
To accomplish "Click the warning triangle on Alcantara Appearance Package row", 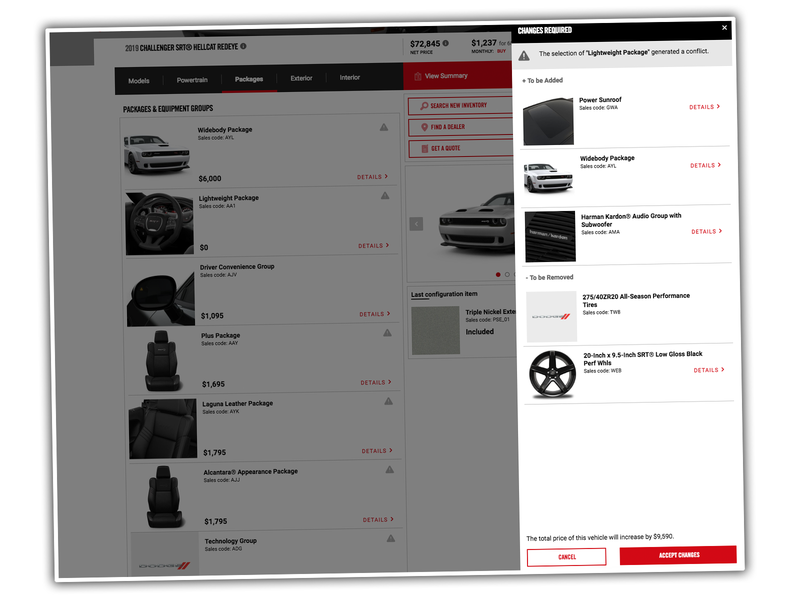I will point(389,469).
